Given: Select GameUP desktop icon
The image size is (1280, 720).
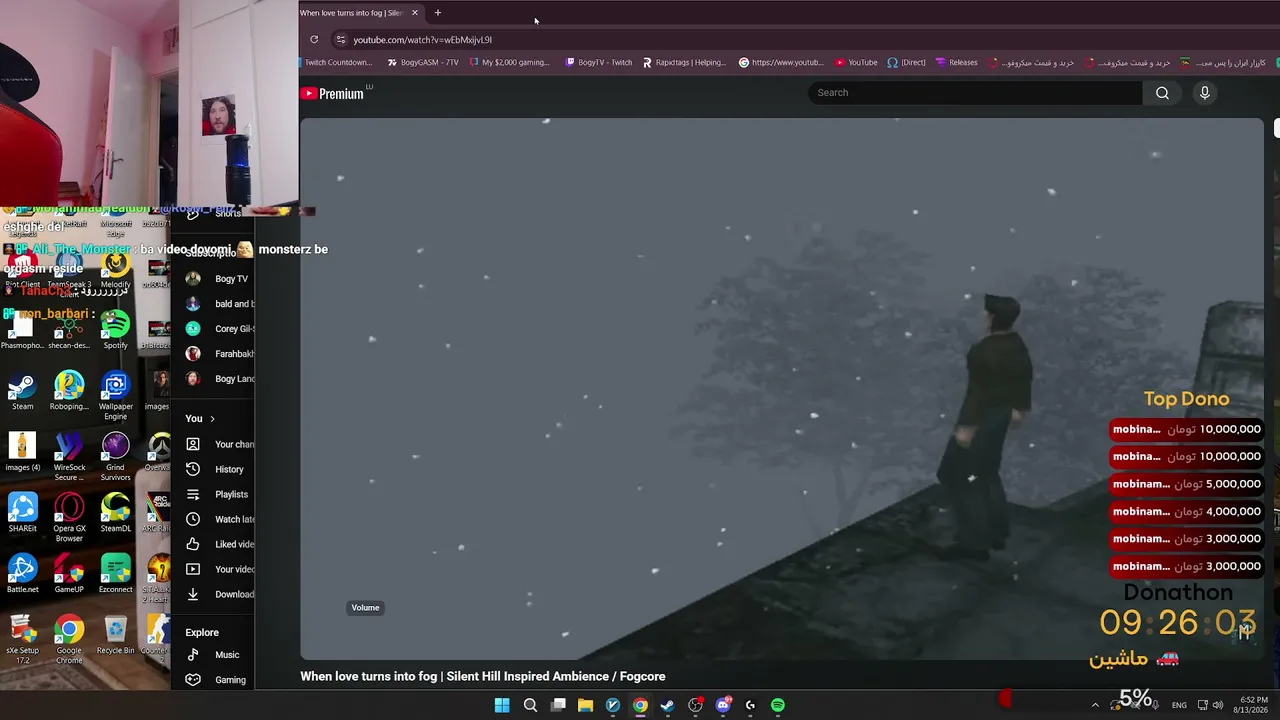Looking at the screenshot, I should pos(69,574).
